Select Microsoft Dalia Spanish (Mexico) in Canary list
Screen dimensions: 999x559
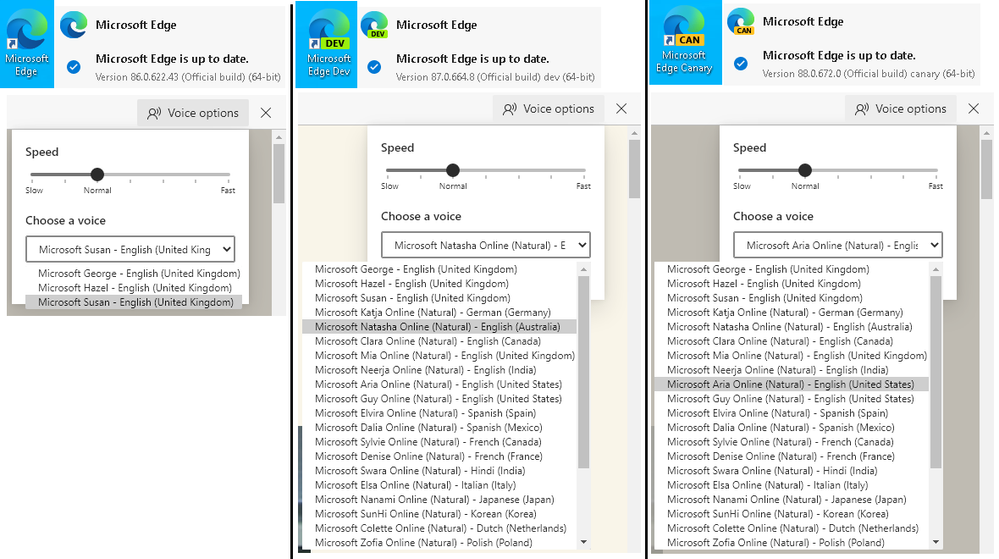[x=792, y=428]
